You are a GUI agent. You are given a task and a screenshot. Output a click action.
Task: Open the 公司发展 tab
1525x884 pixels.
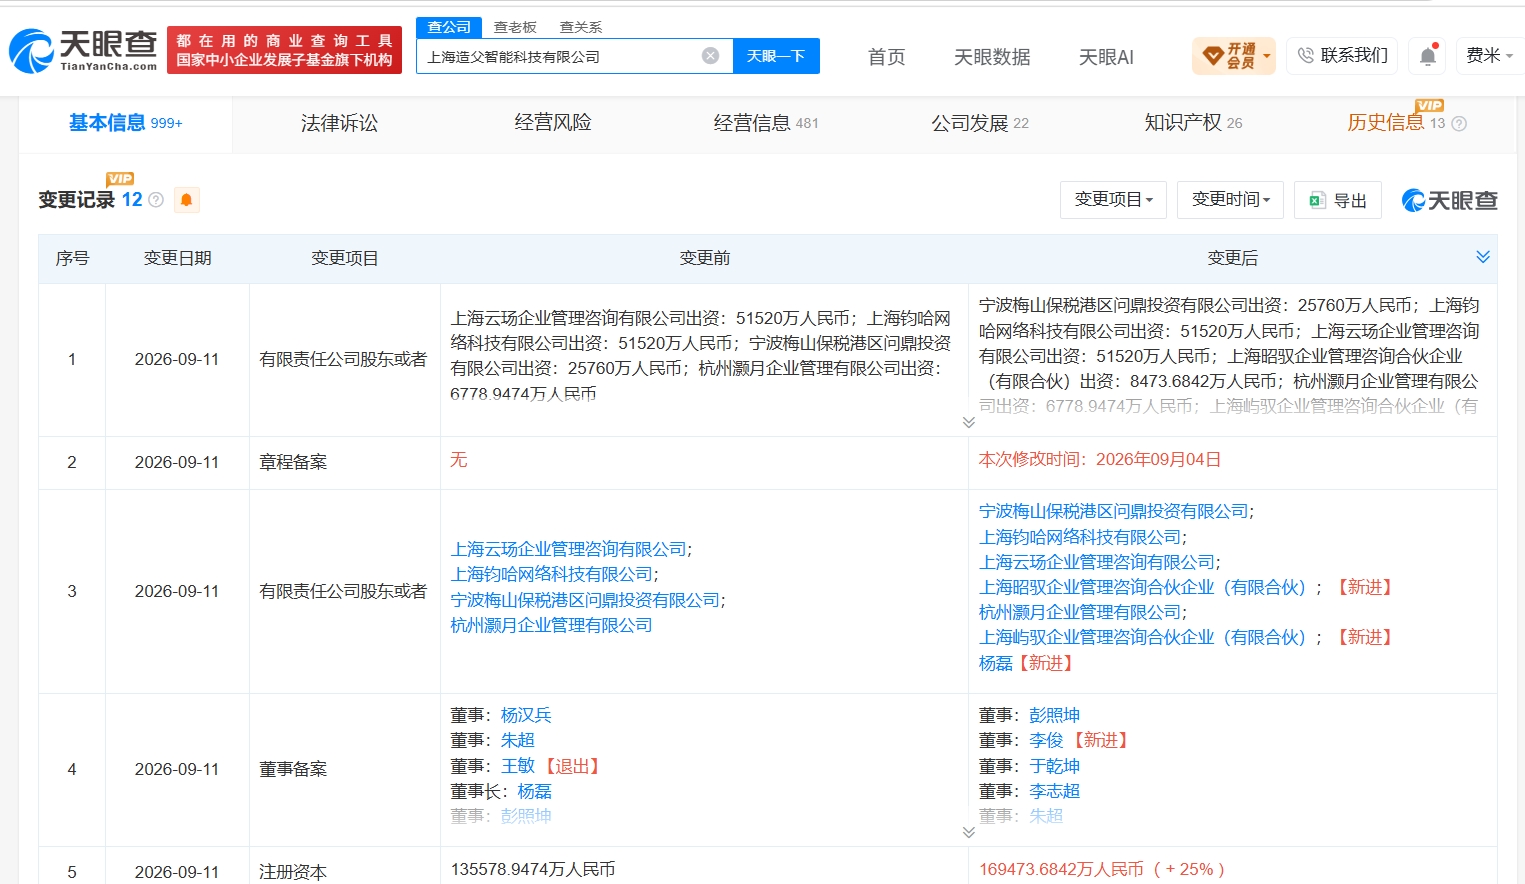(980, 123)
